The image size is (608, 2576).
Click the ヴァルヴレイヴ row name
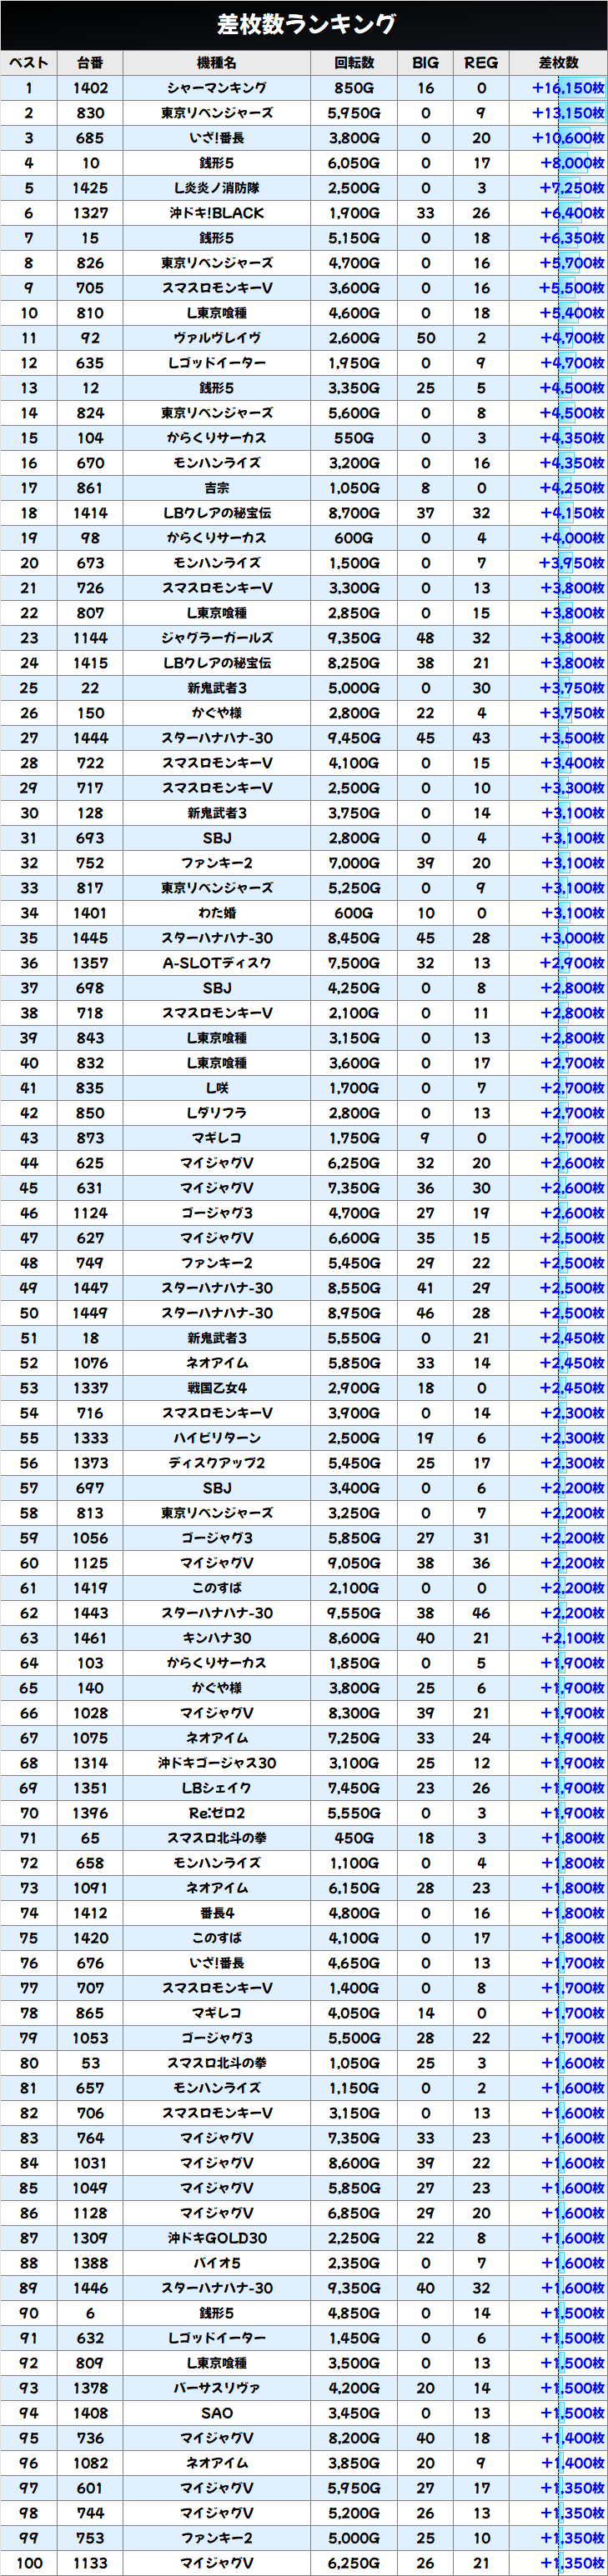(x=217, y=338)
